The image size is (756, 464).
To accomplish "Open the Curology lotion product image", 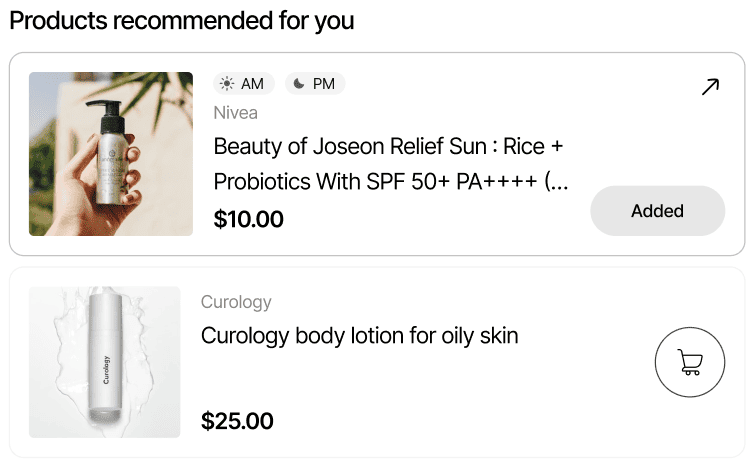I will (x=105, y=362).
